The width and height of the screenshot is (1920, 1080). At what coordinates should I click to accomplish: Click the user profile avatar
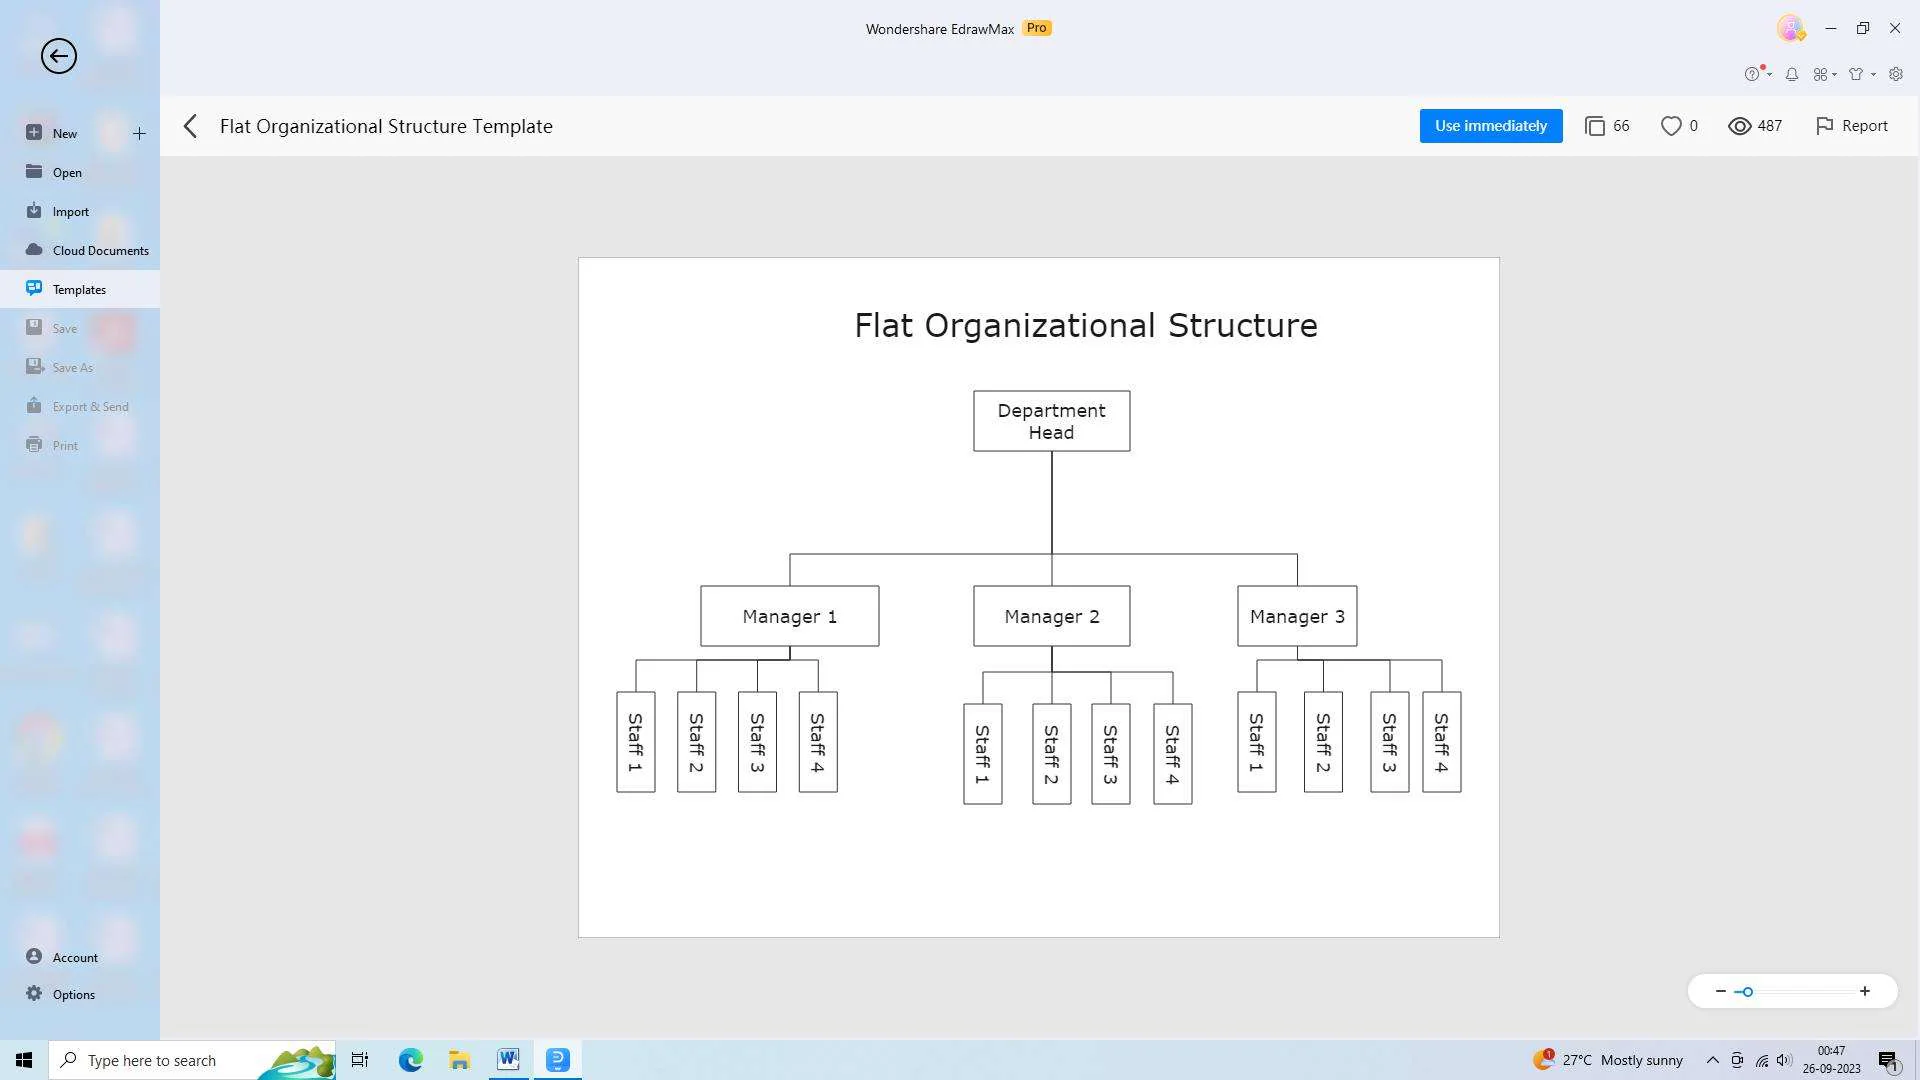click(x=1790, y=28)
